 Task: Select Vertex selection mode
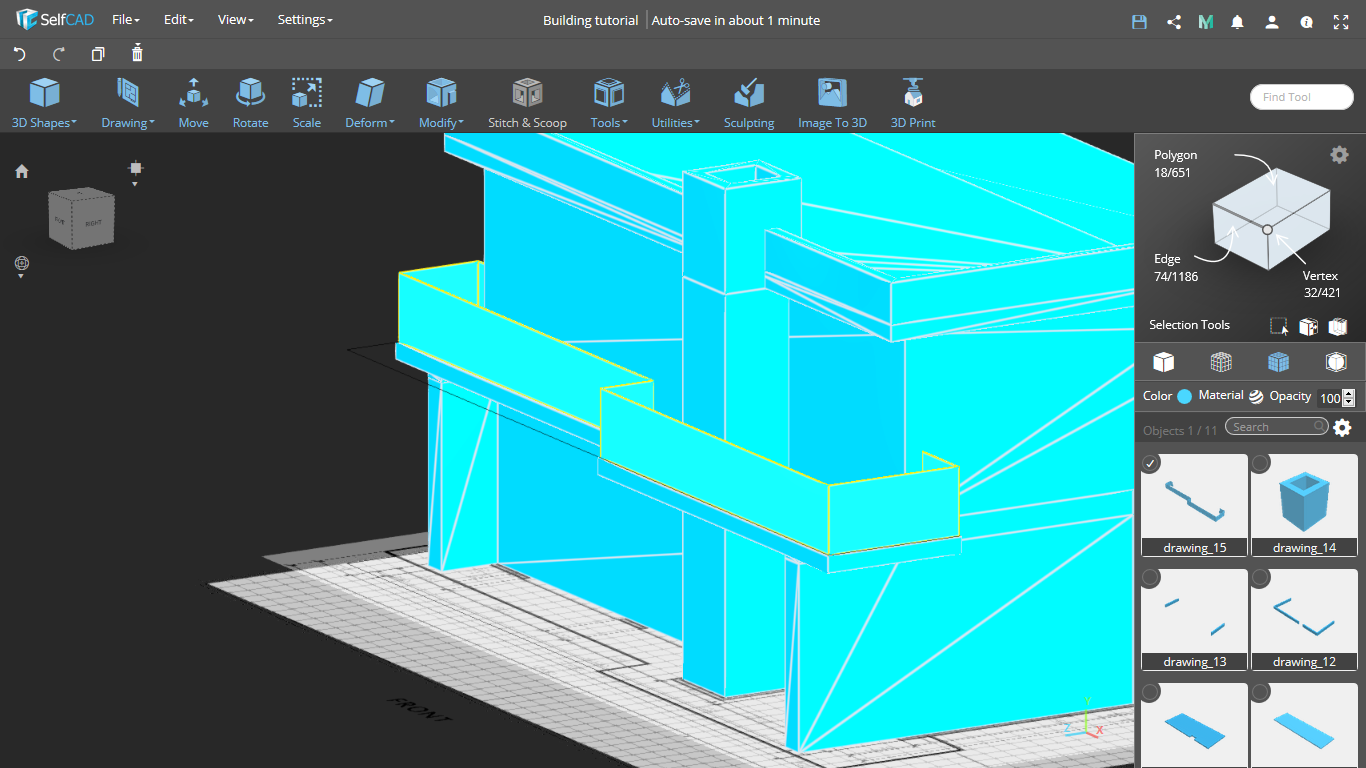1321,284
